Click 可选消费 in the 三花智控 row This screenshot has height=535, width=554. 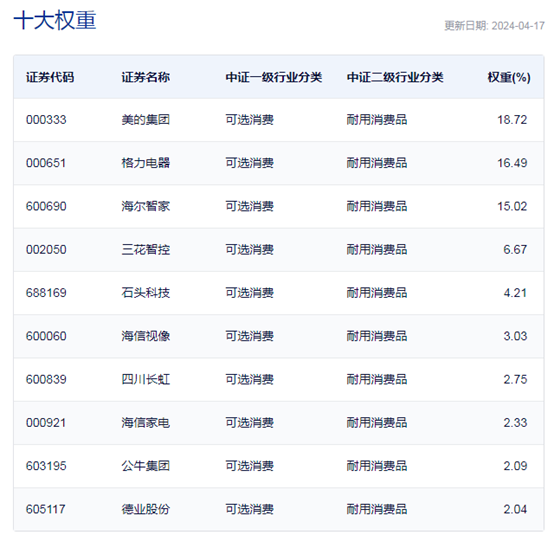tap(249, 249)
